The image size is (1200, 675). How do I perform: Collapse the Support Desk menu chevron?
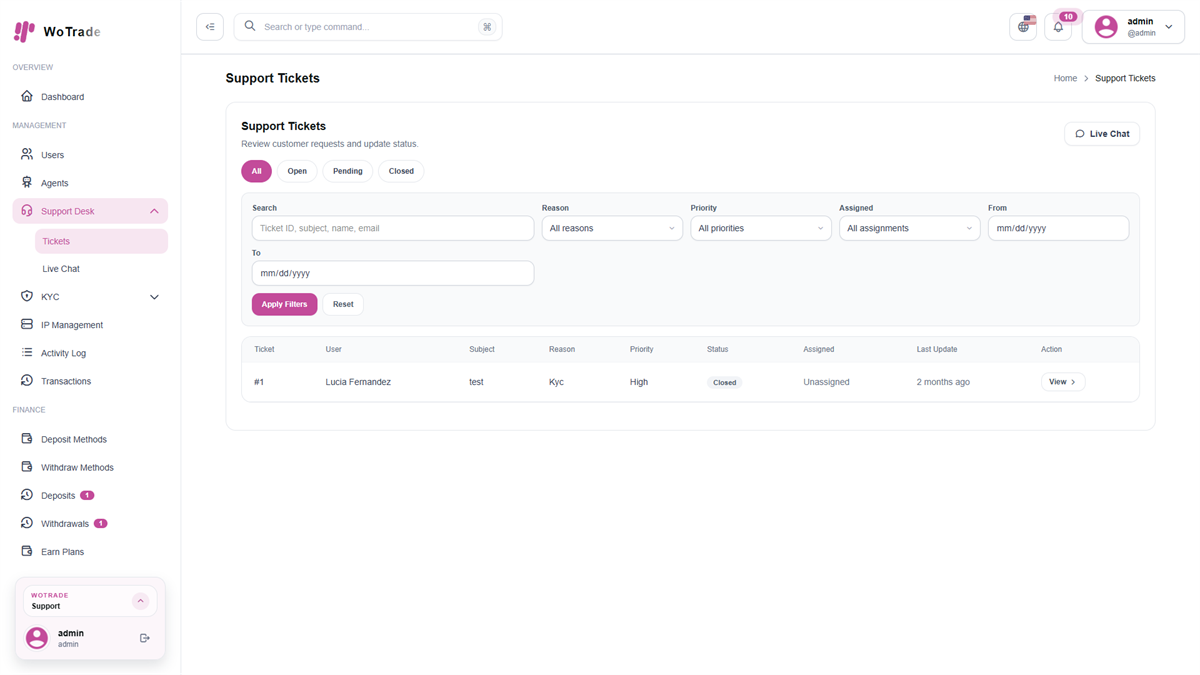tap(154, 211)
